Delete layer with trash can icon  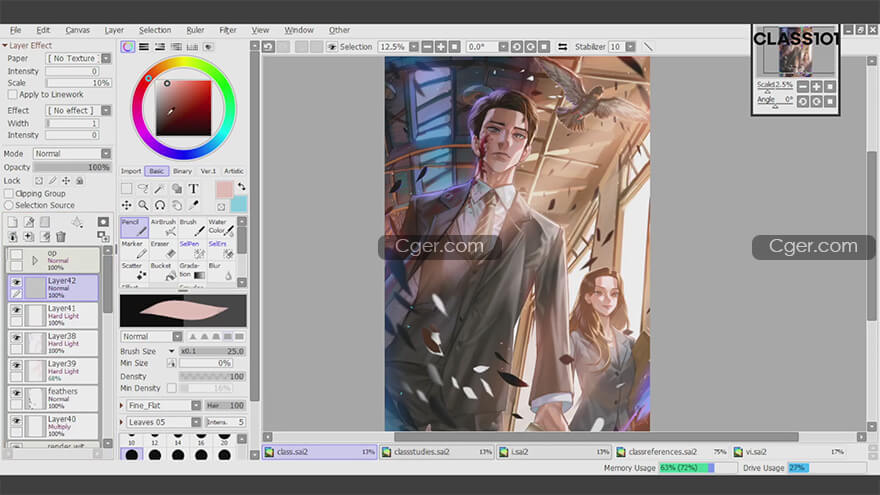61,237
